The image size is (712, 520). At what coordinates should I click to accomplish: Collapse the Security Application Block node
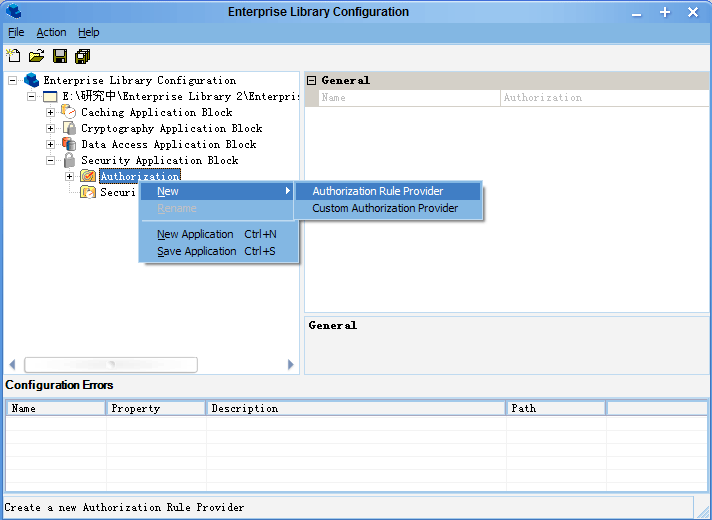click(x=50, y=160)
